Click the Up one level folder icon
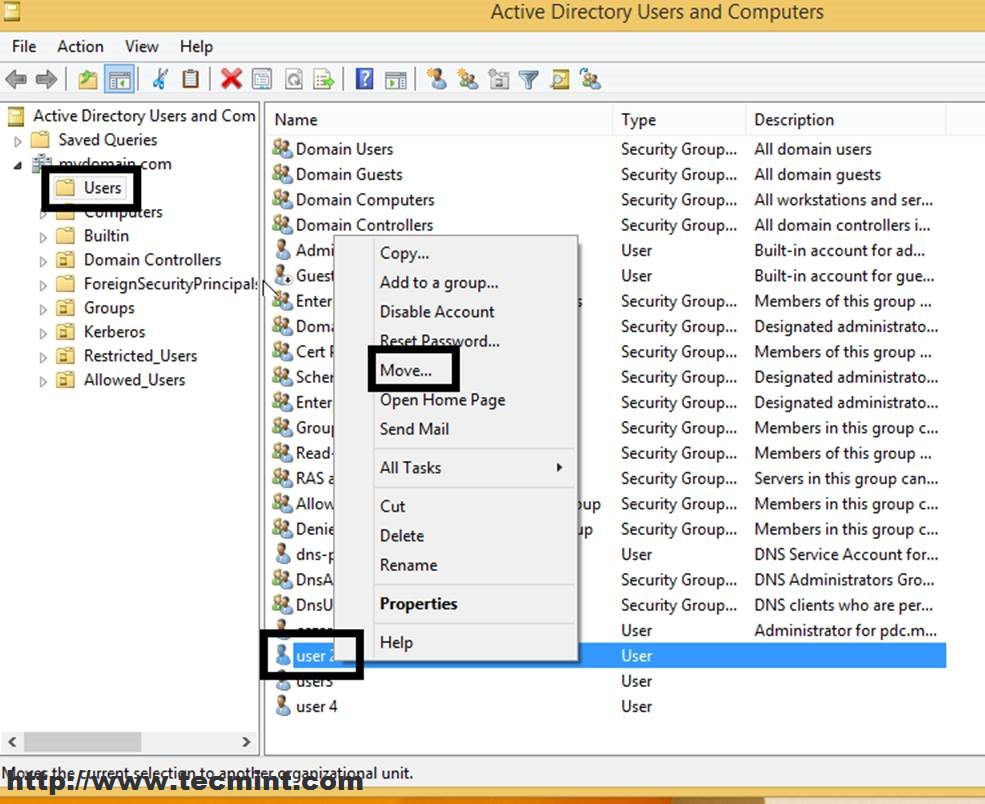 pyautogui.click(x=88, y=79)
